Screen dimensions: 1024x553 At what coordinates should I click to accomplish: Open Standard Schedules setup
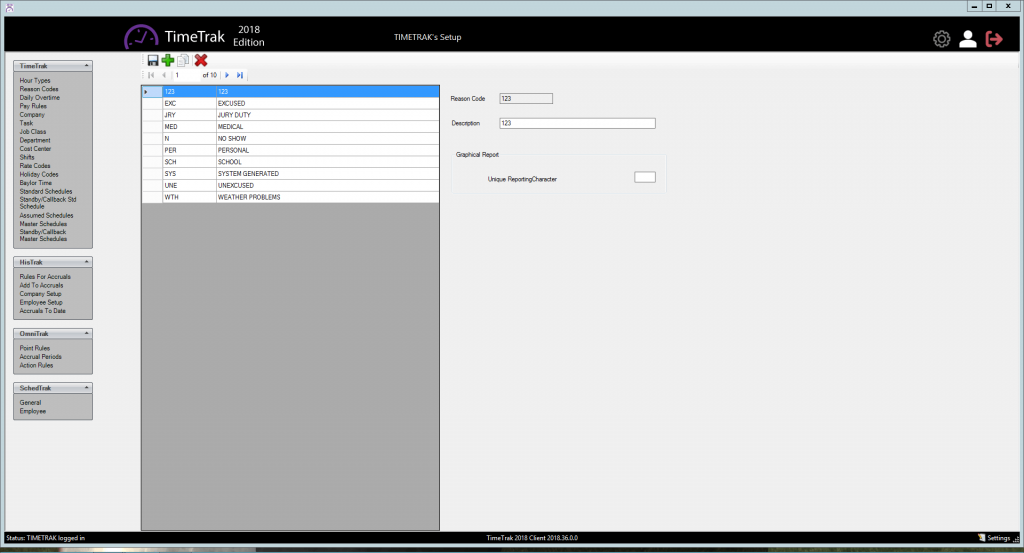pos(46,191)
